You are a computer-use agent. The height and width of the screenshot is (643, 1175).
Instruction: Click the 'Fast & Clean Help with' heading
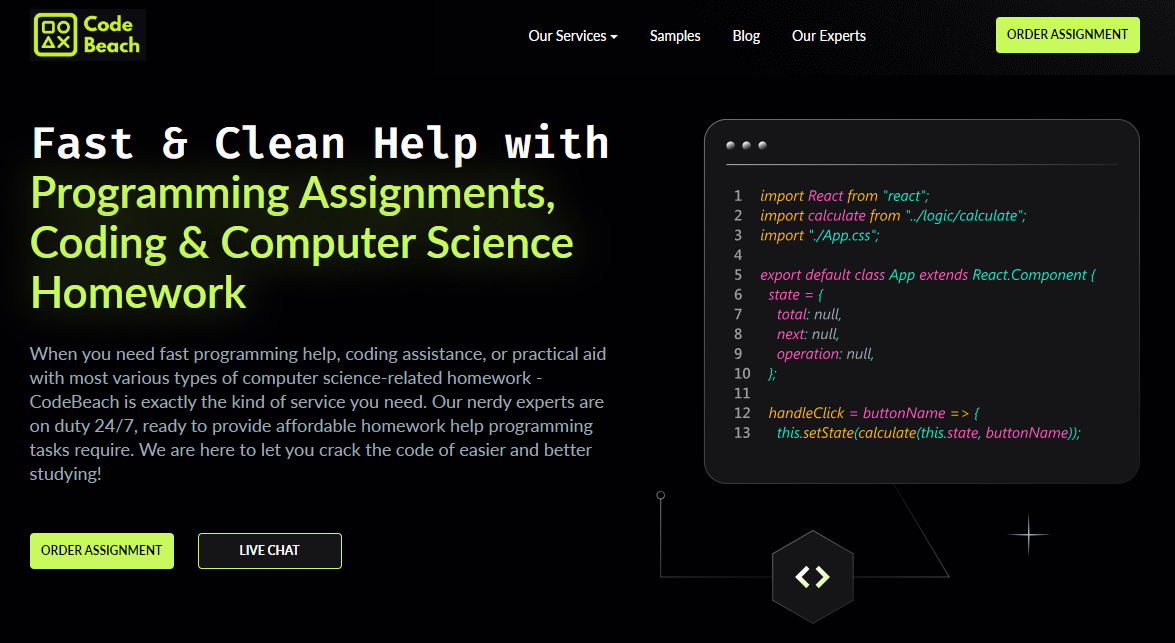pyautogui.click(x=321, y=144)
